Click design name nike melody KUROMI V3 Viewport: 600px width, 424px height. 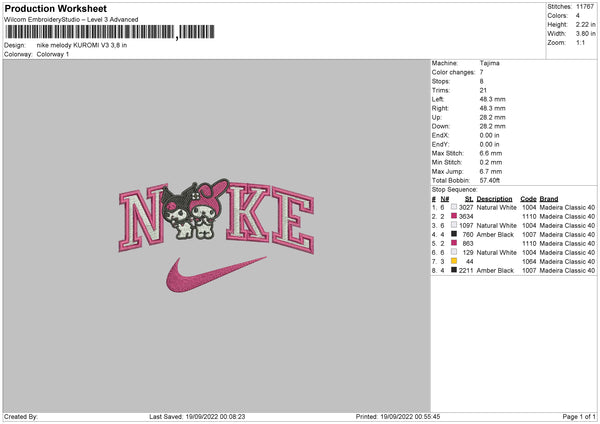click(x=82, y=45)
